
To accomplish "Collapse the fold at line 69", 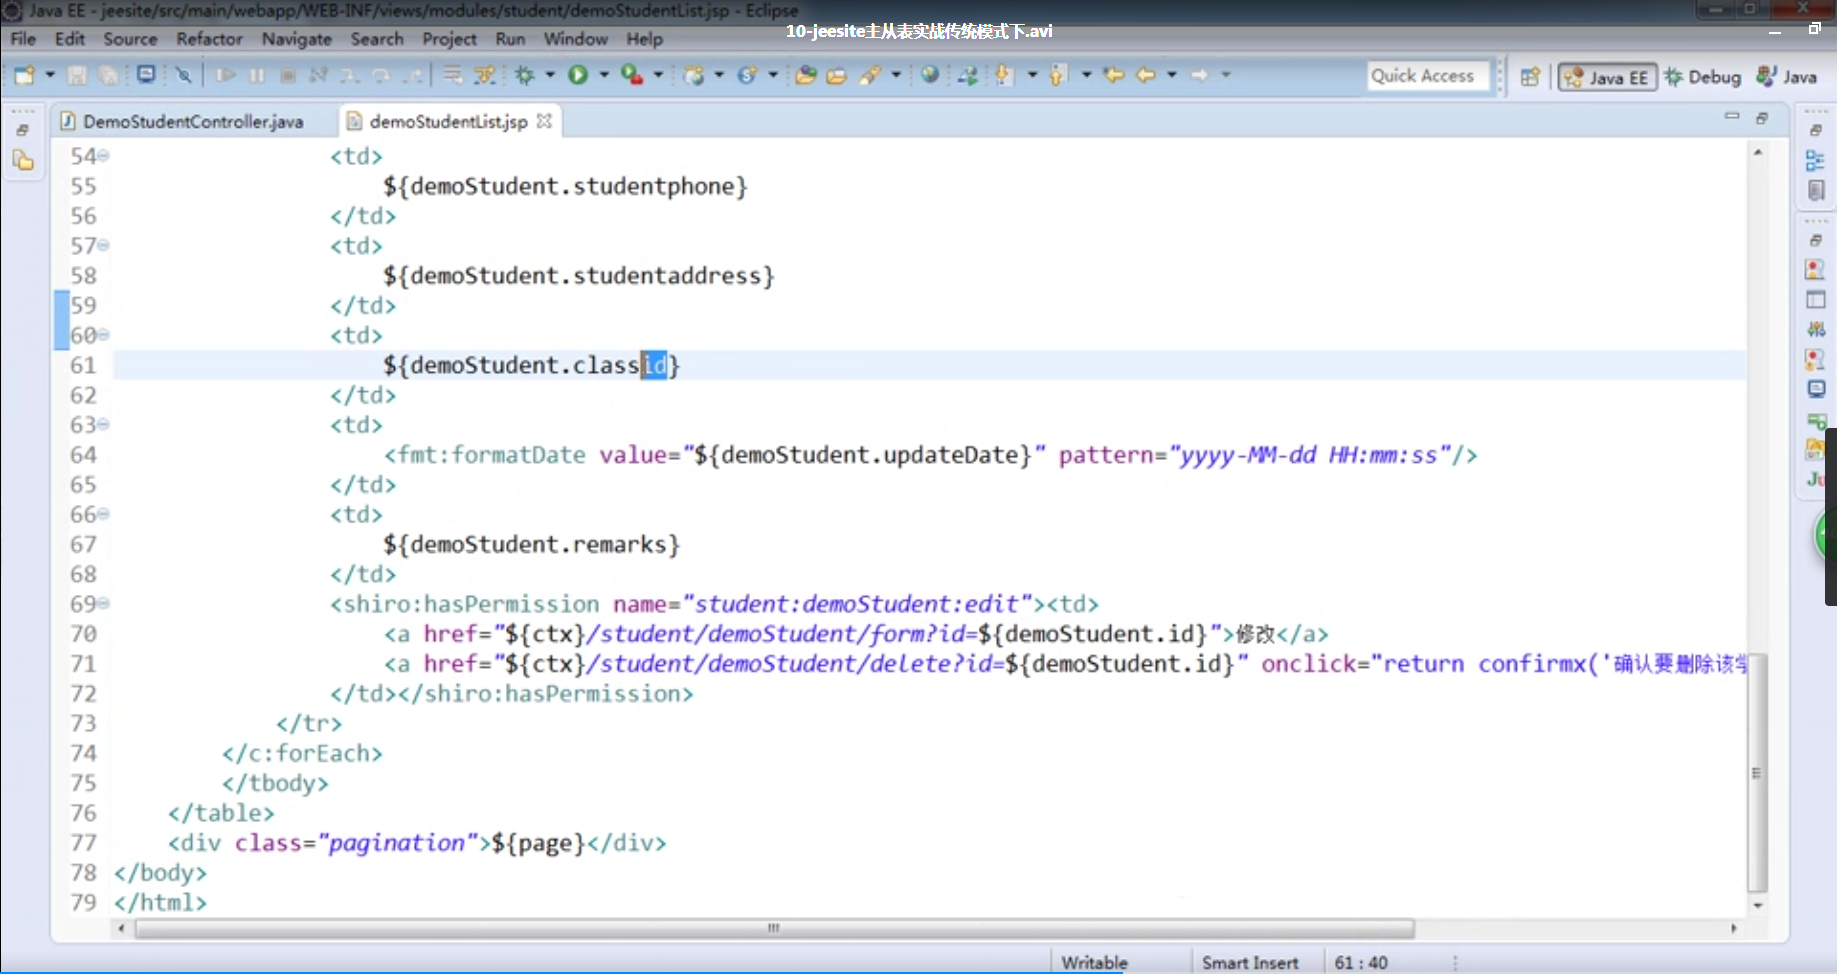I will [x=104, y=604].
